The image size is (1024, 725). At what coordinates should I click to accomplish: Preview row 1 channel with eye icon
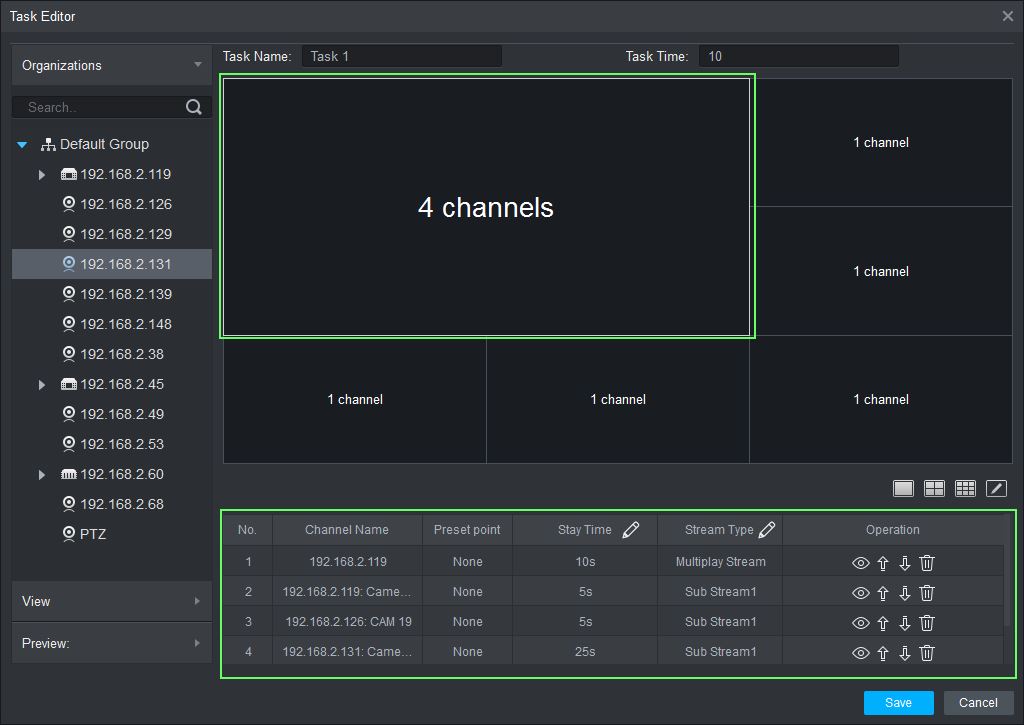point(861,562)
